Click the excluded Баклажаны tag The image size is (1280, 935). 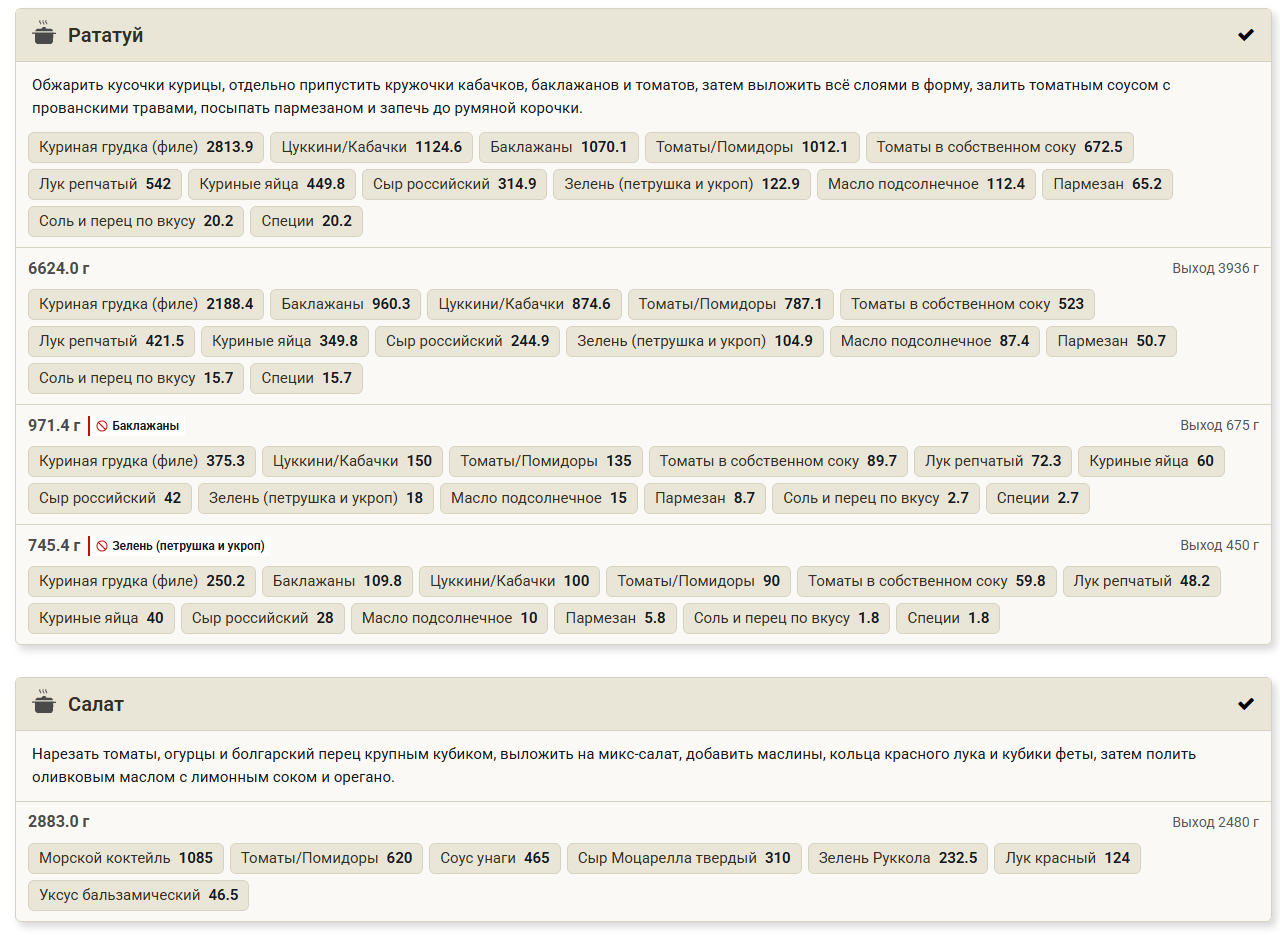(x=138, y=426)
